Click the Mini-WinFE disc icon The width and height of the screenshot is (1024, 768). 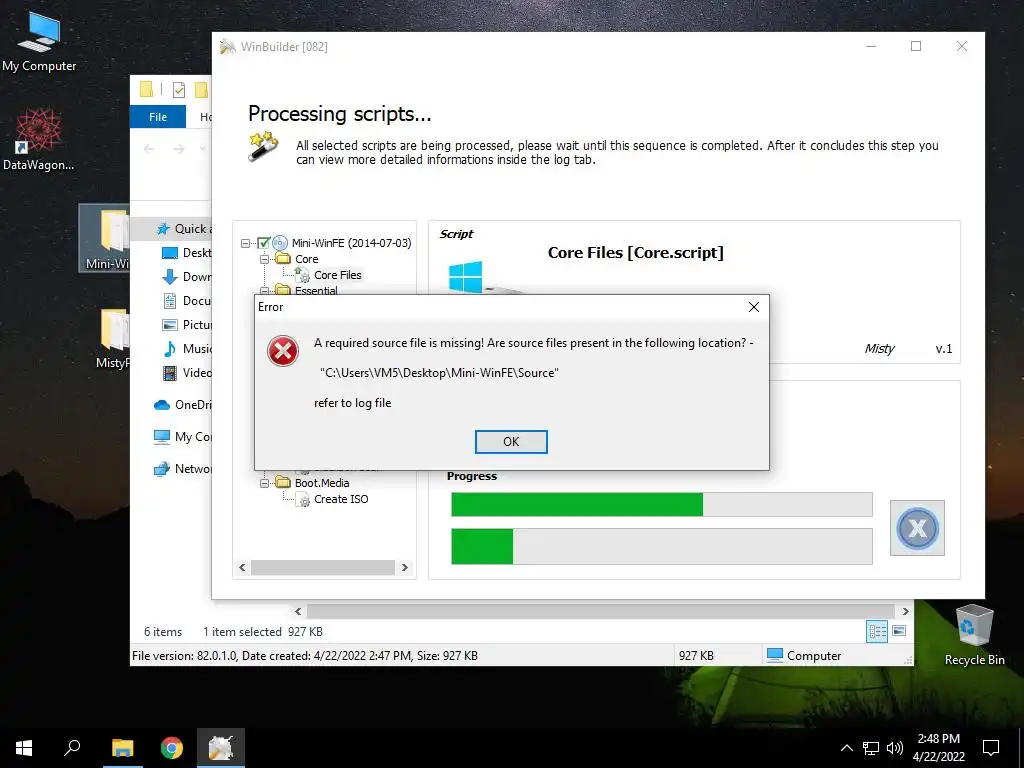280,243
